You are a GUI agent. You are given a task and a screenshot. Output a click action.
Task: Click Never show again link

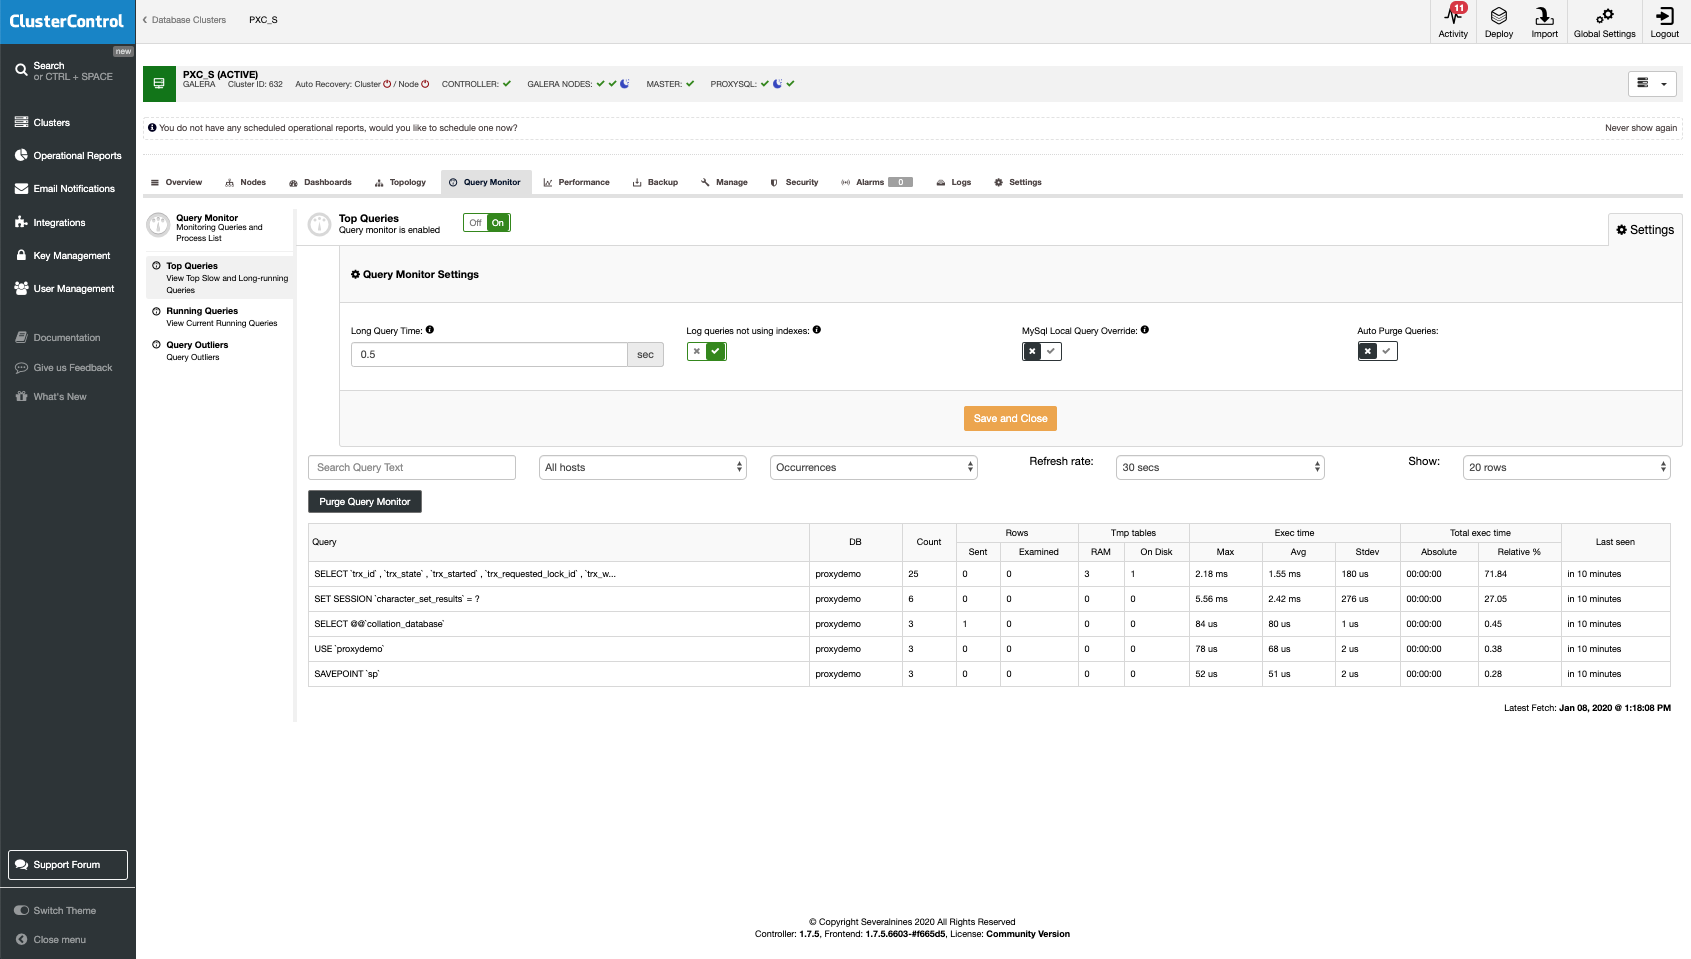[1641, 128]
